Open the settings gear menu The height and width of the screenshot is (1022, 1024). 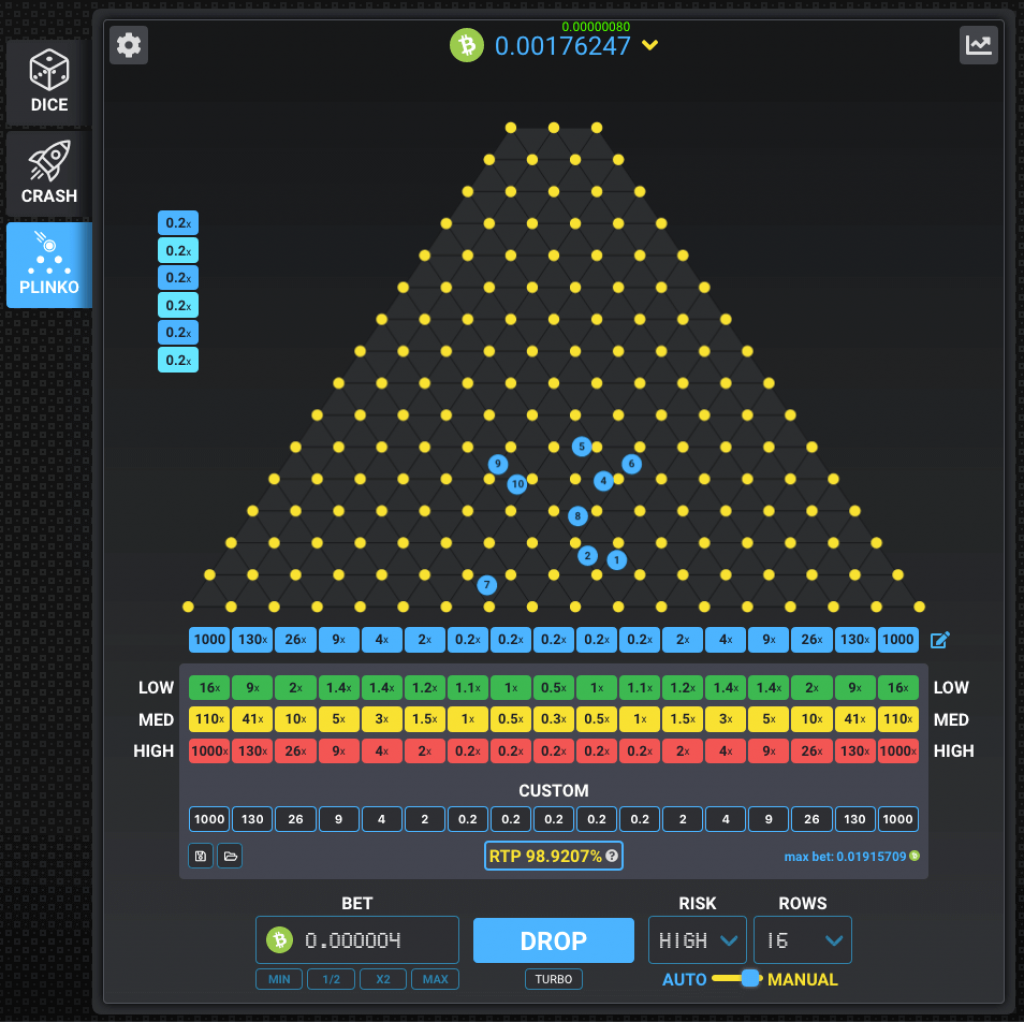click(129, 45)
